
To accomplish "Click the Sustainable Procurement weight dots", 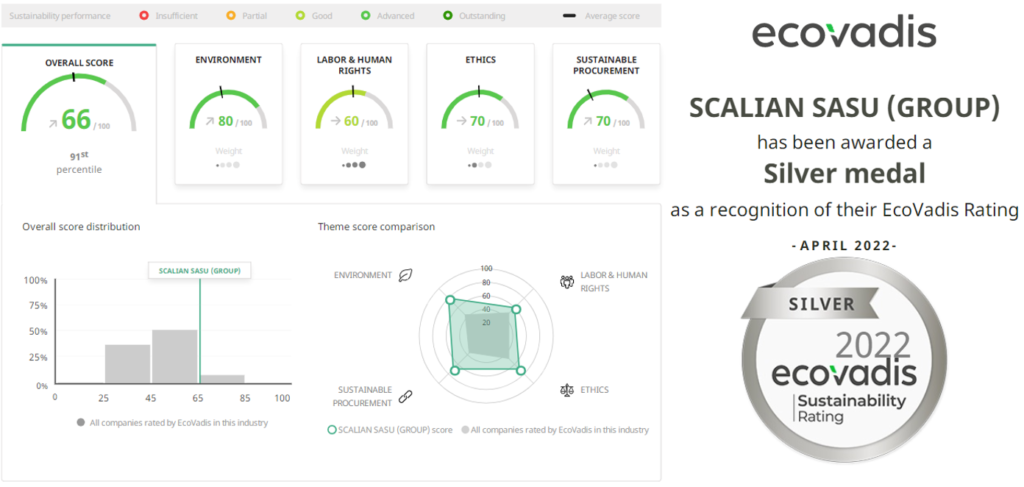I will tap(606, 165).
